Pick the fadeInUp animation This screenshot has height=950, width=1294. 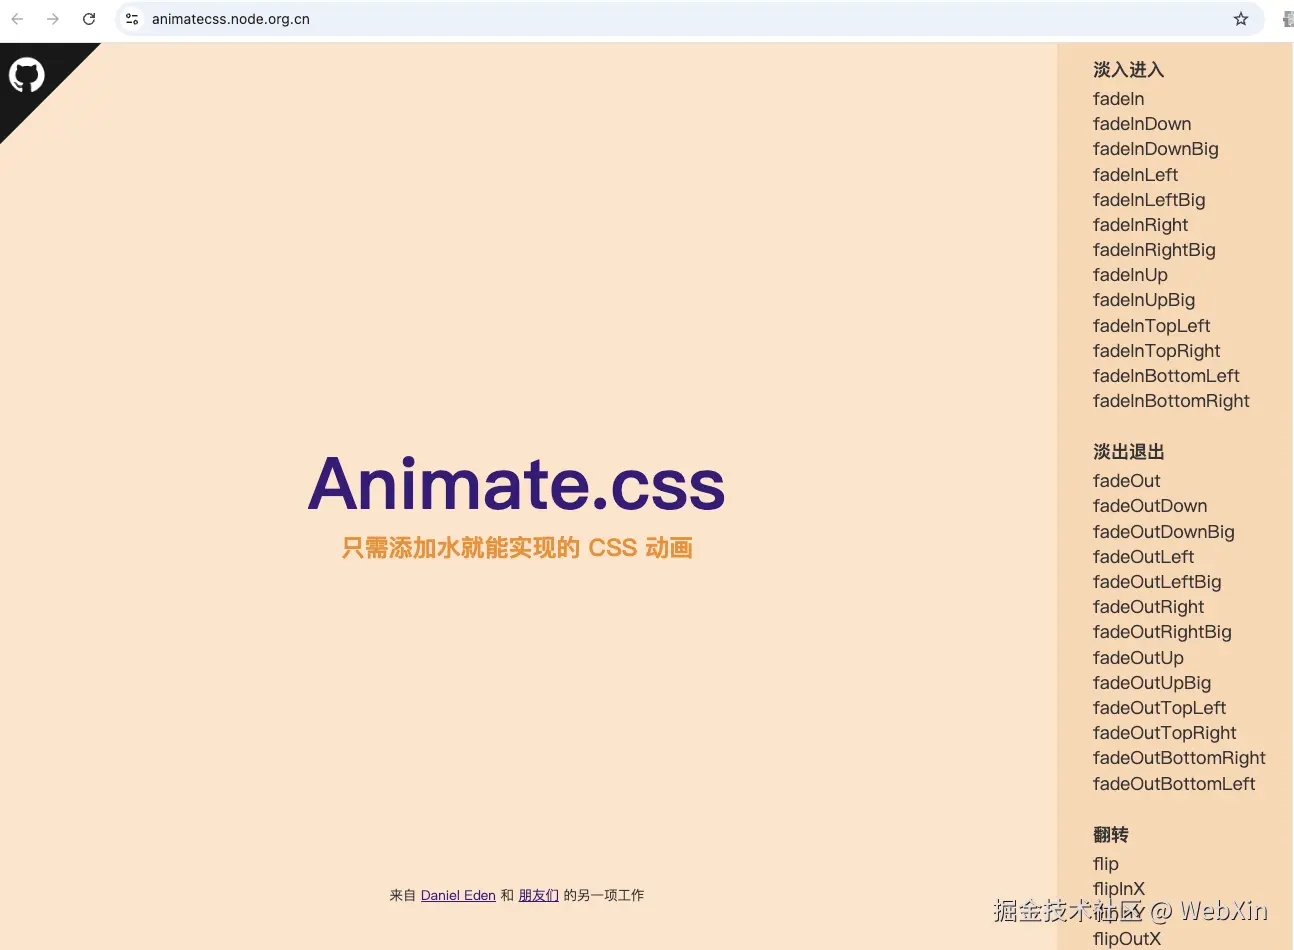pos(1130,275)
